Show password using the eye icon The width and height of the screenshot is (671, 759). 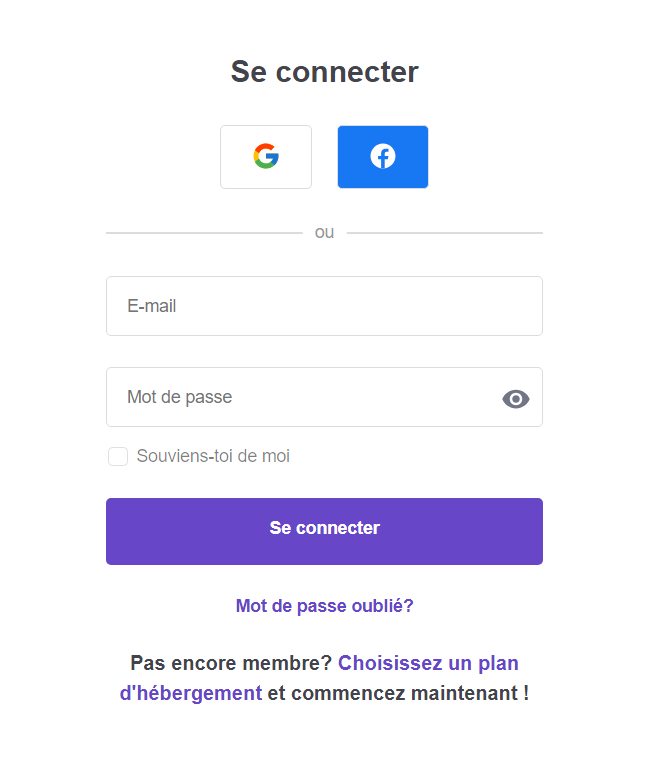point(516,399)
